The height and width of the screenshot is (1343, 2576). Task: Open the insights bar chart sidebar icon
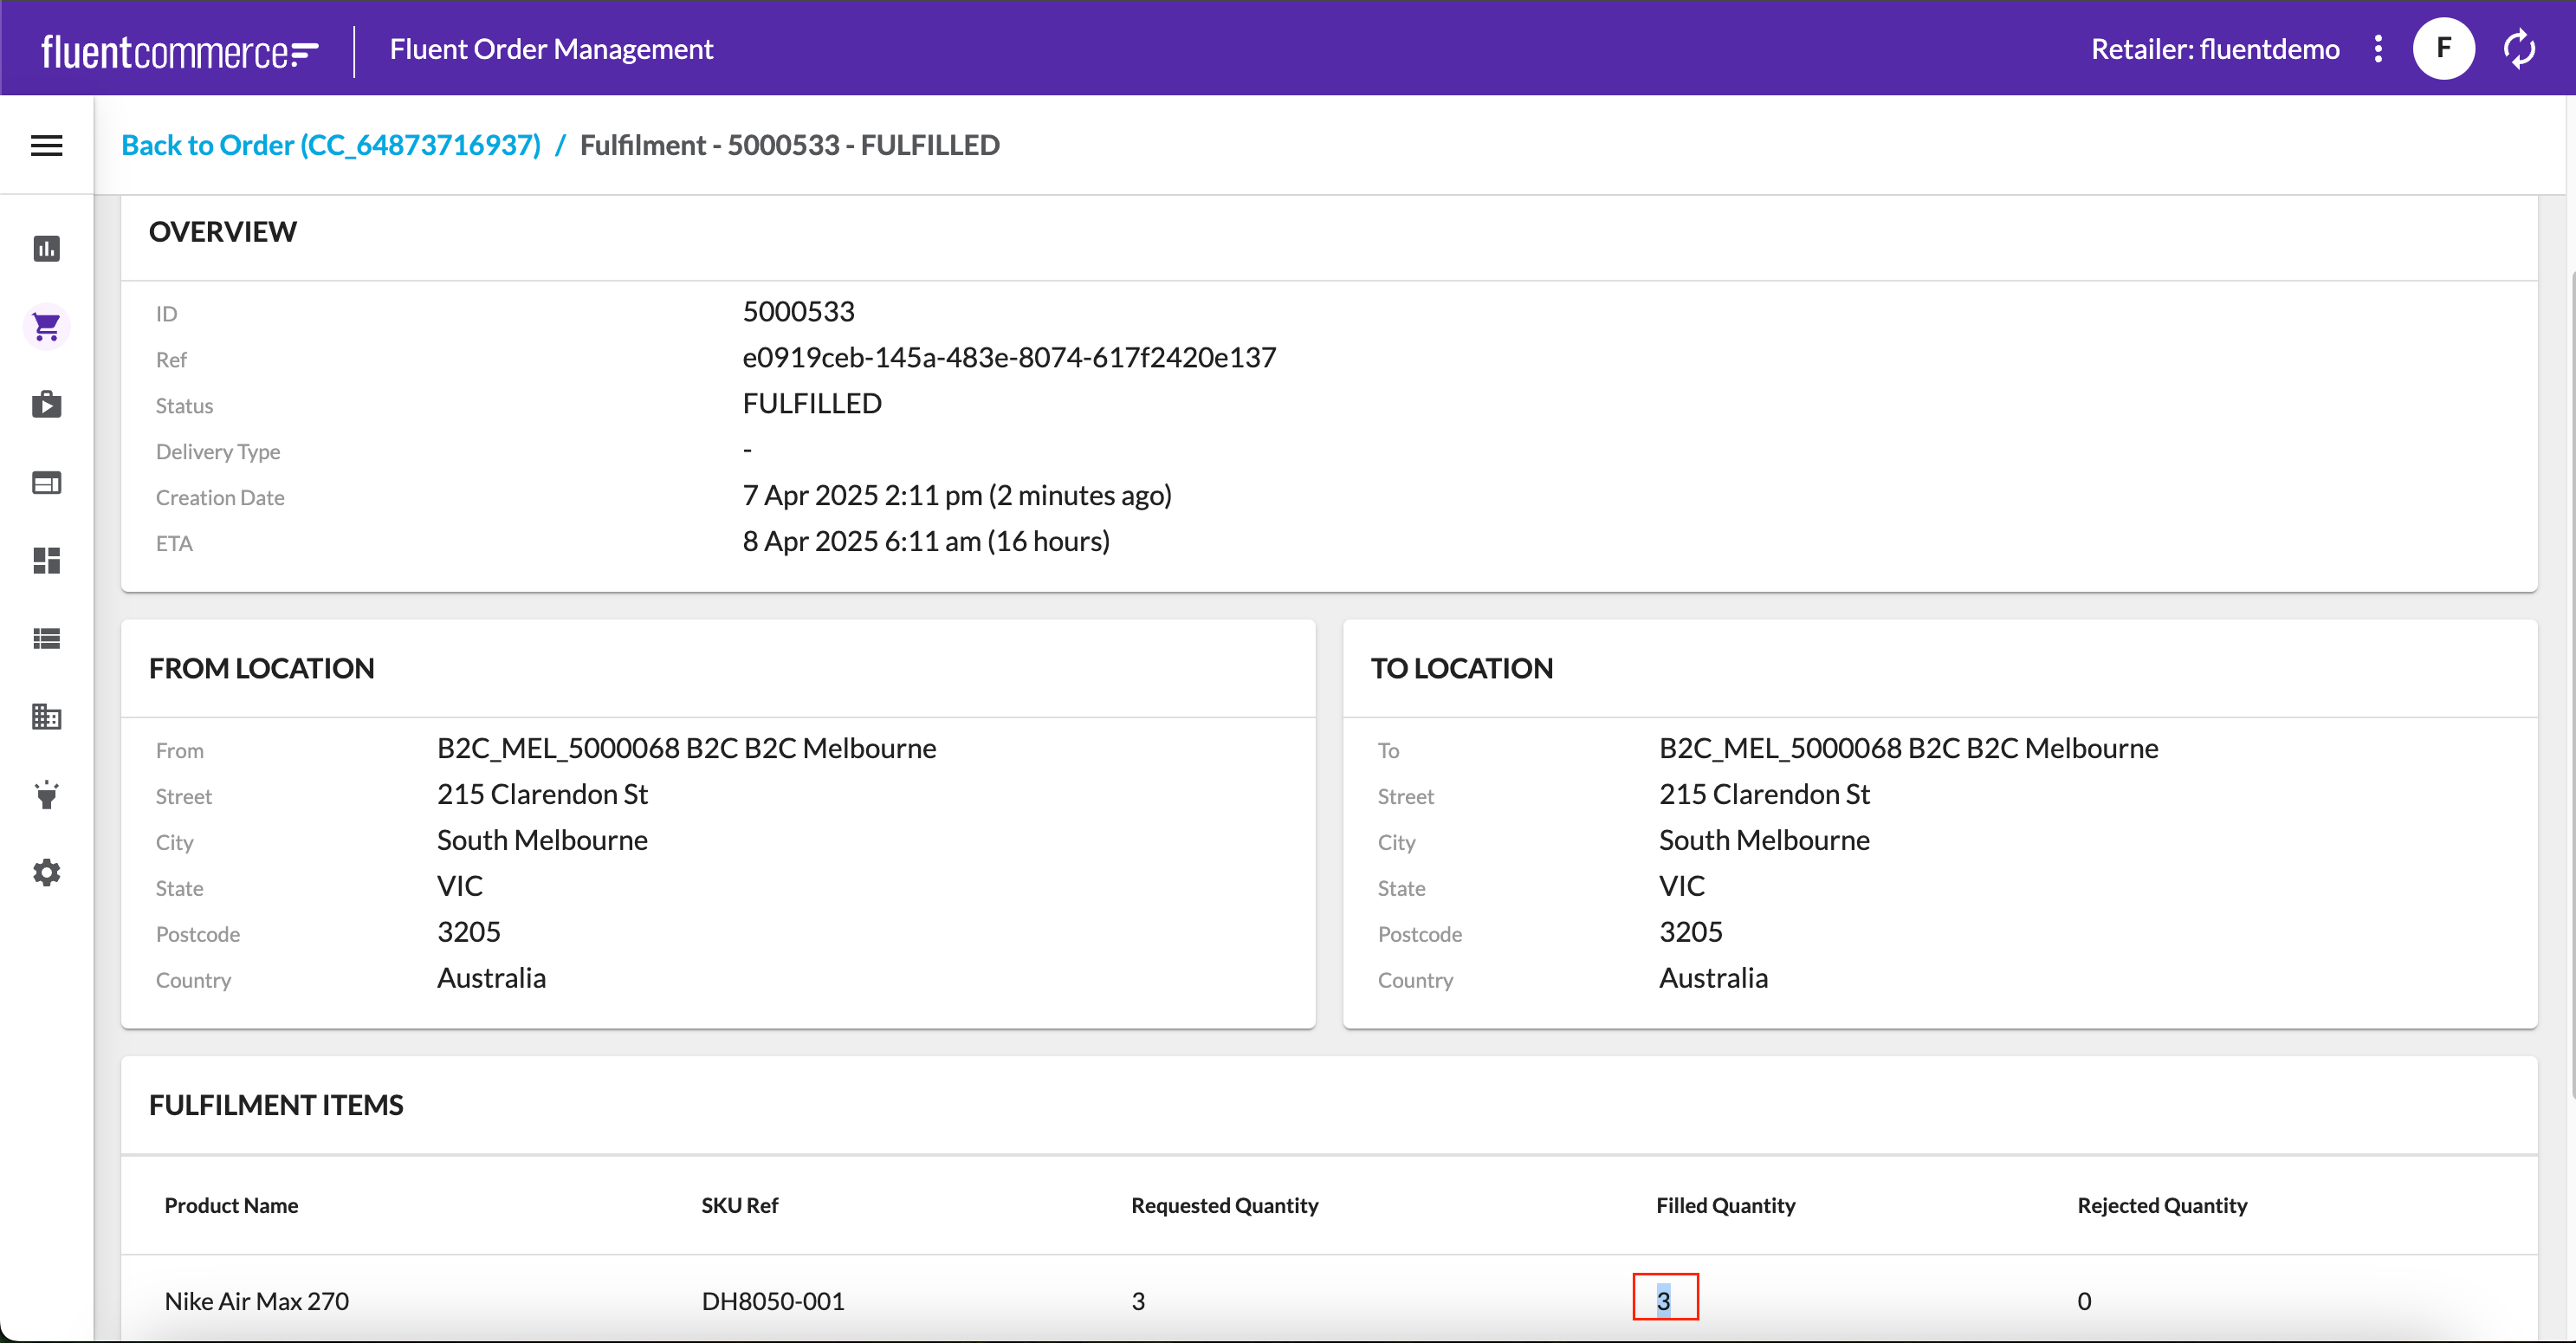point(46,249)
